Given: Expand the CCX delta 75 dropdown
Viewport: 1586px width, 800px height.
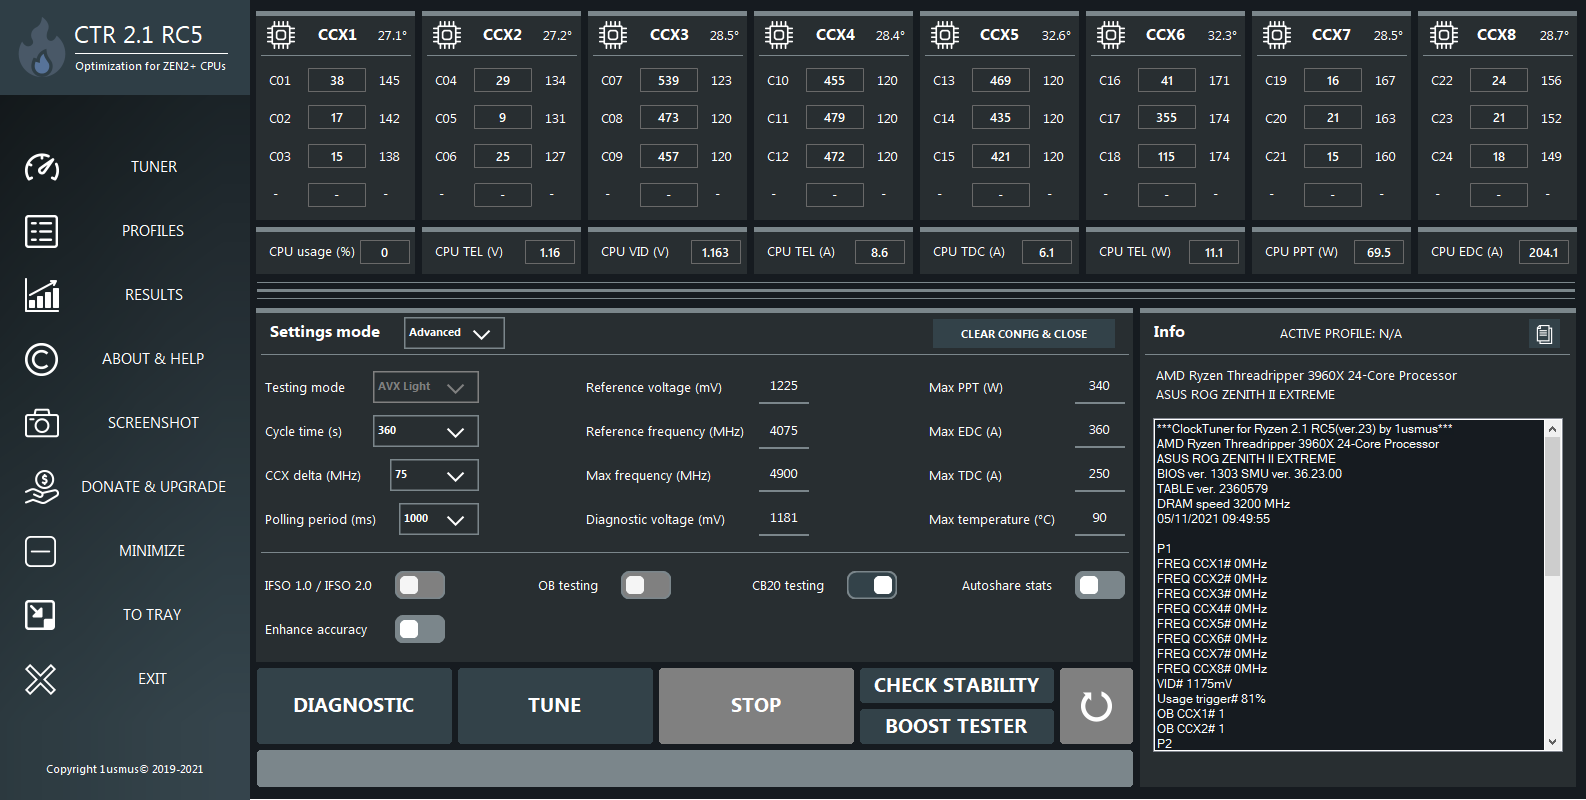Looking at the screenshot, I should (434, 475).
